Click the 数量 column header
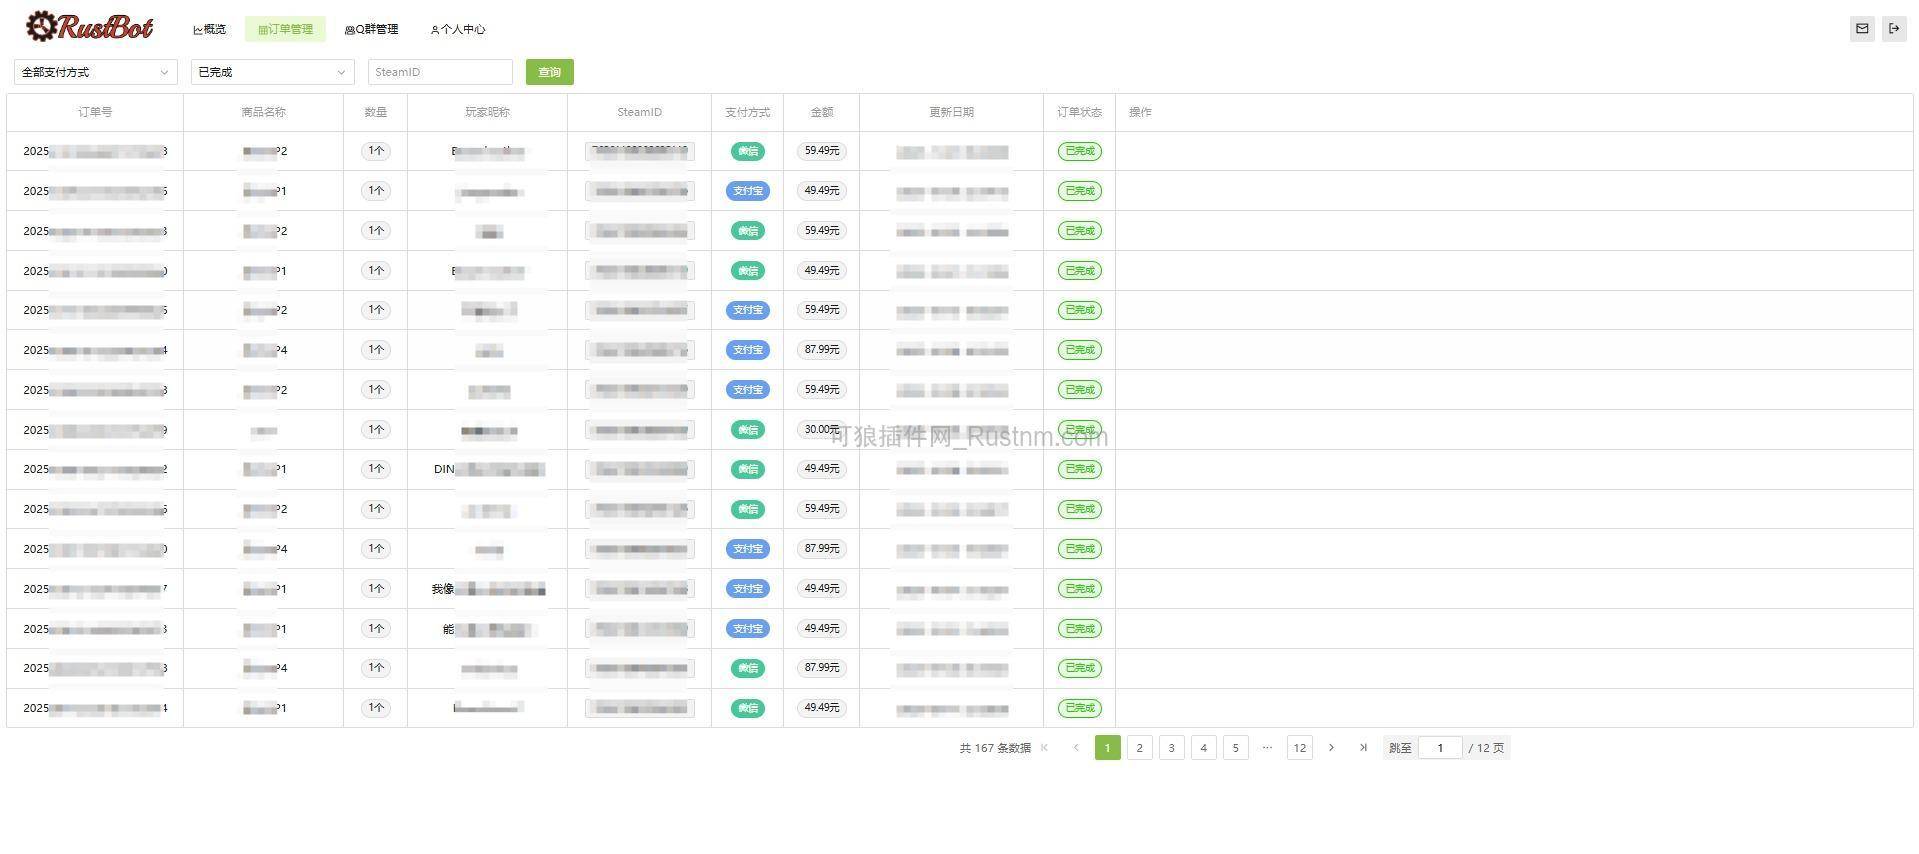The width and height of the screenshot is (1919, 854). coord(375,112)
